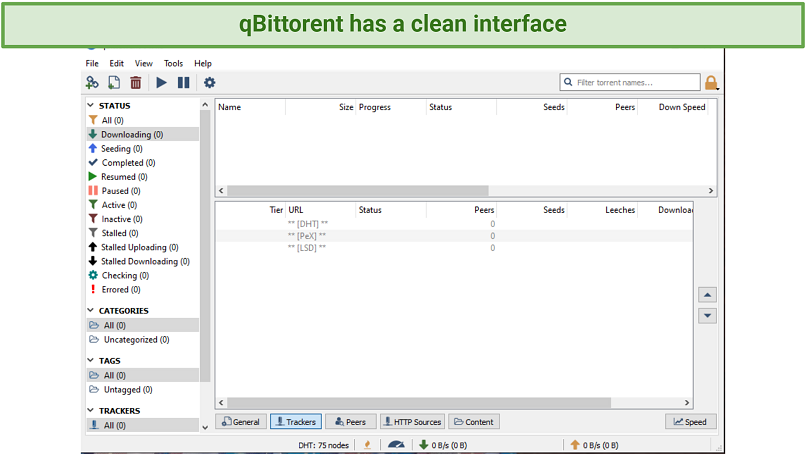Select the Paused (0) filter
The image size is (806, 456).
(x=143, y=191)
